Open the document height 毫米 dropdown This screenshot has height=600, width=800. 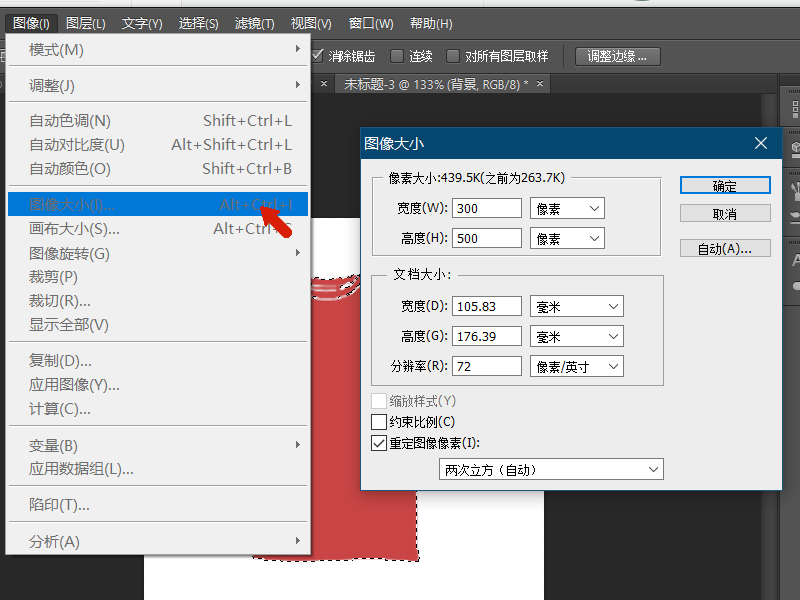point(577,336)
